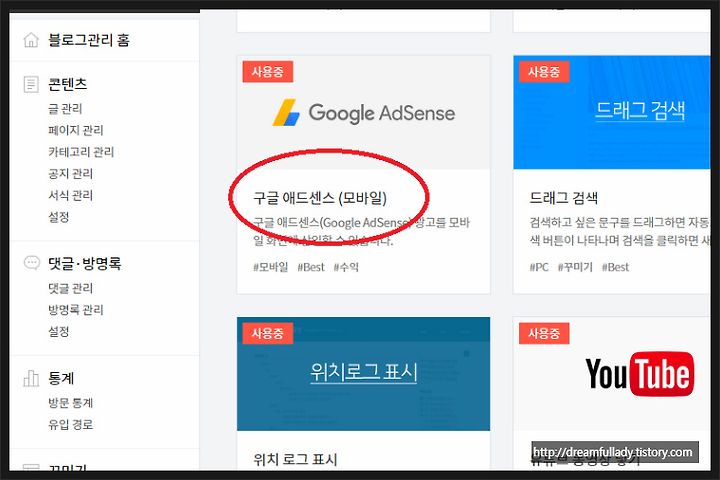The height and width of the screenshot is (480, 720).
Task: Select the #꾸미기 tag
Action: [575, 267]
